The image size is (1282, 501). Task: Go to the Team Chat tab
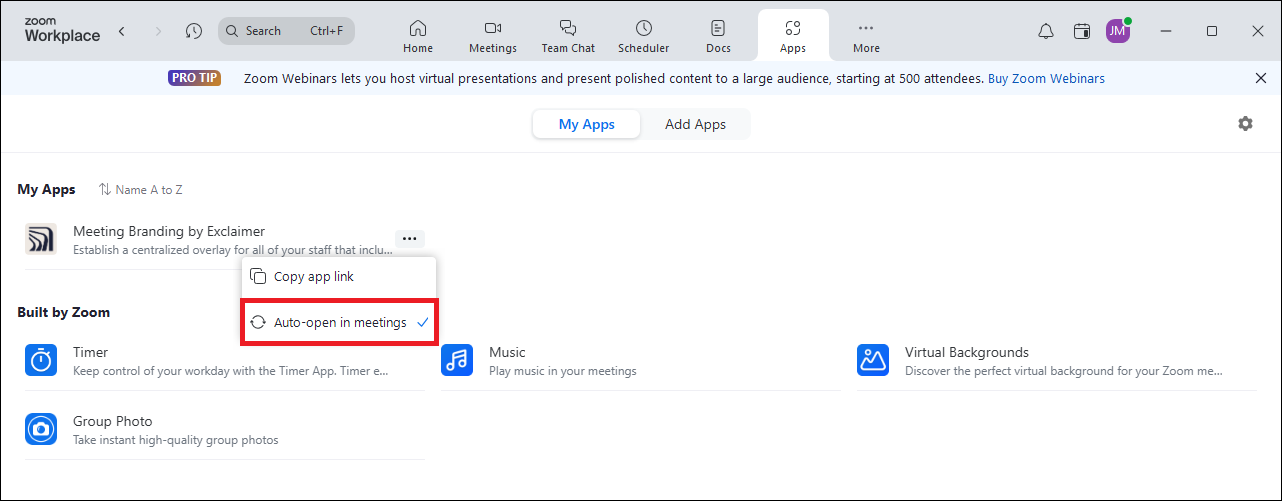coord(568,36)
